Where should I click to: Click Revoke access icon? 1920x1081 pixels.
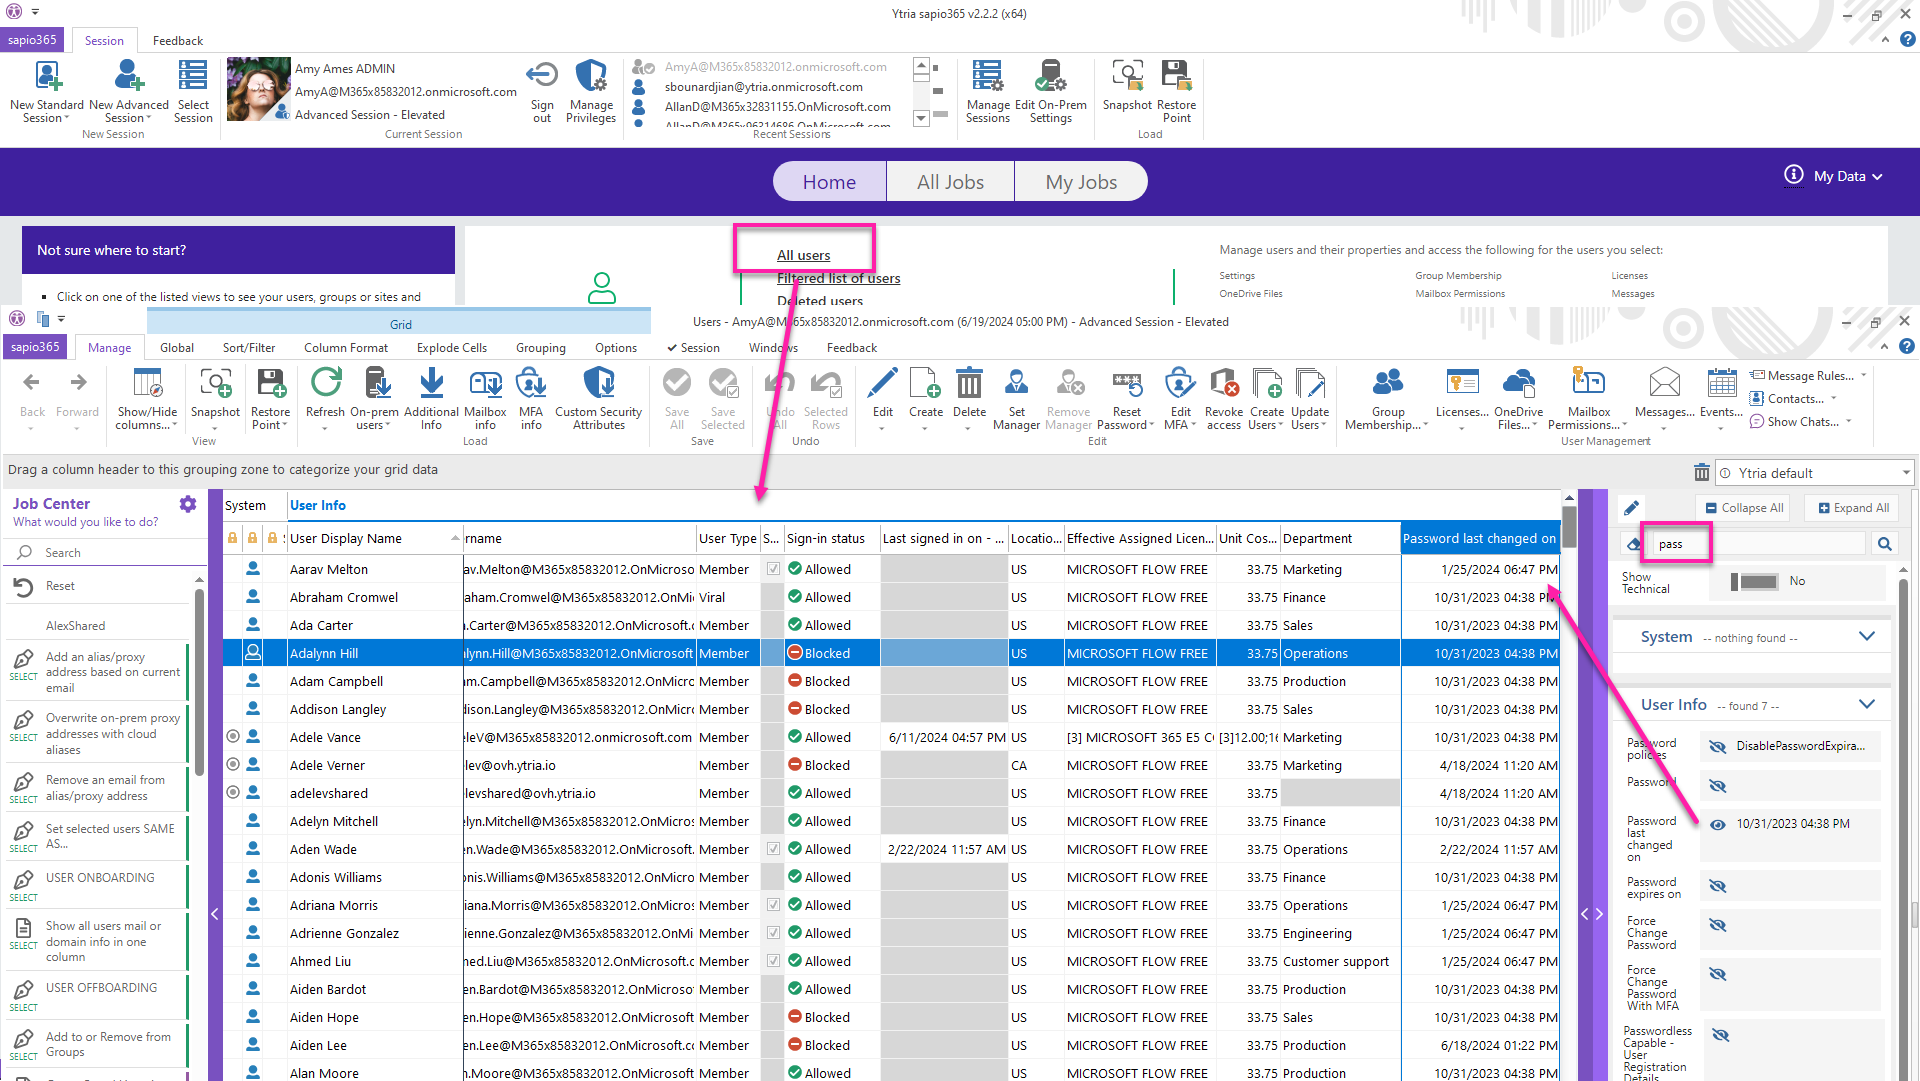1224,383
